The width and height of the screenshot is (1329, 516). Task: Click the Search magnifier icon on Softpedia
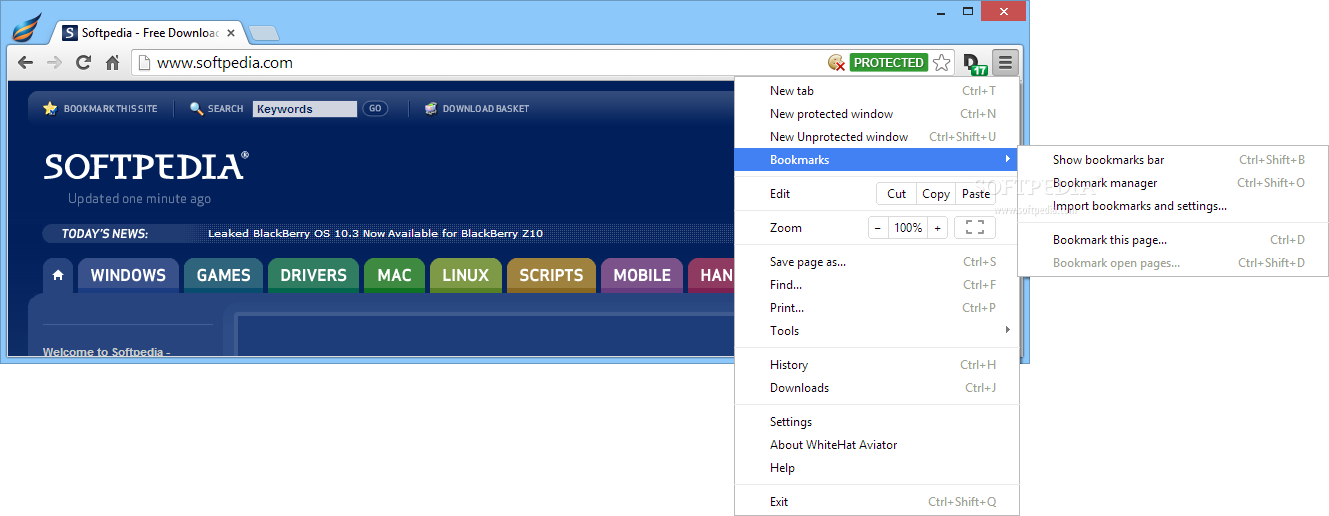pyautogui.click(x=196, y=108)
